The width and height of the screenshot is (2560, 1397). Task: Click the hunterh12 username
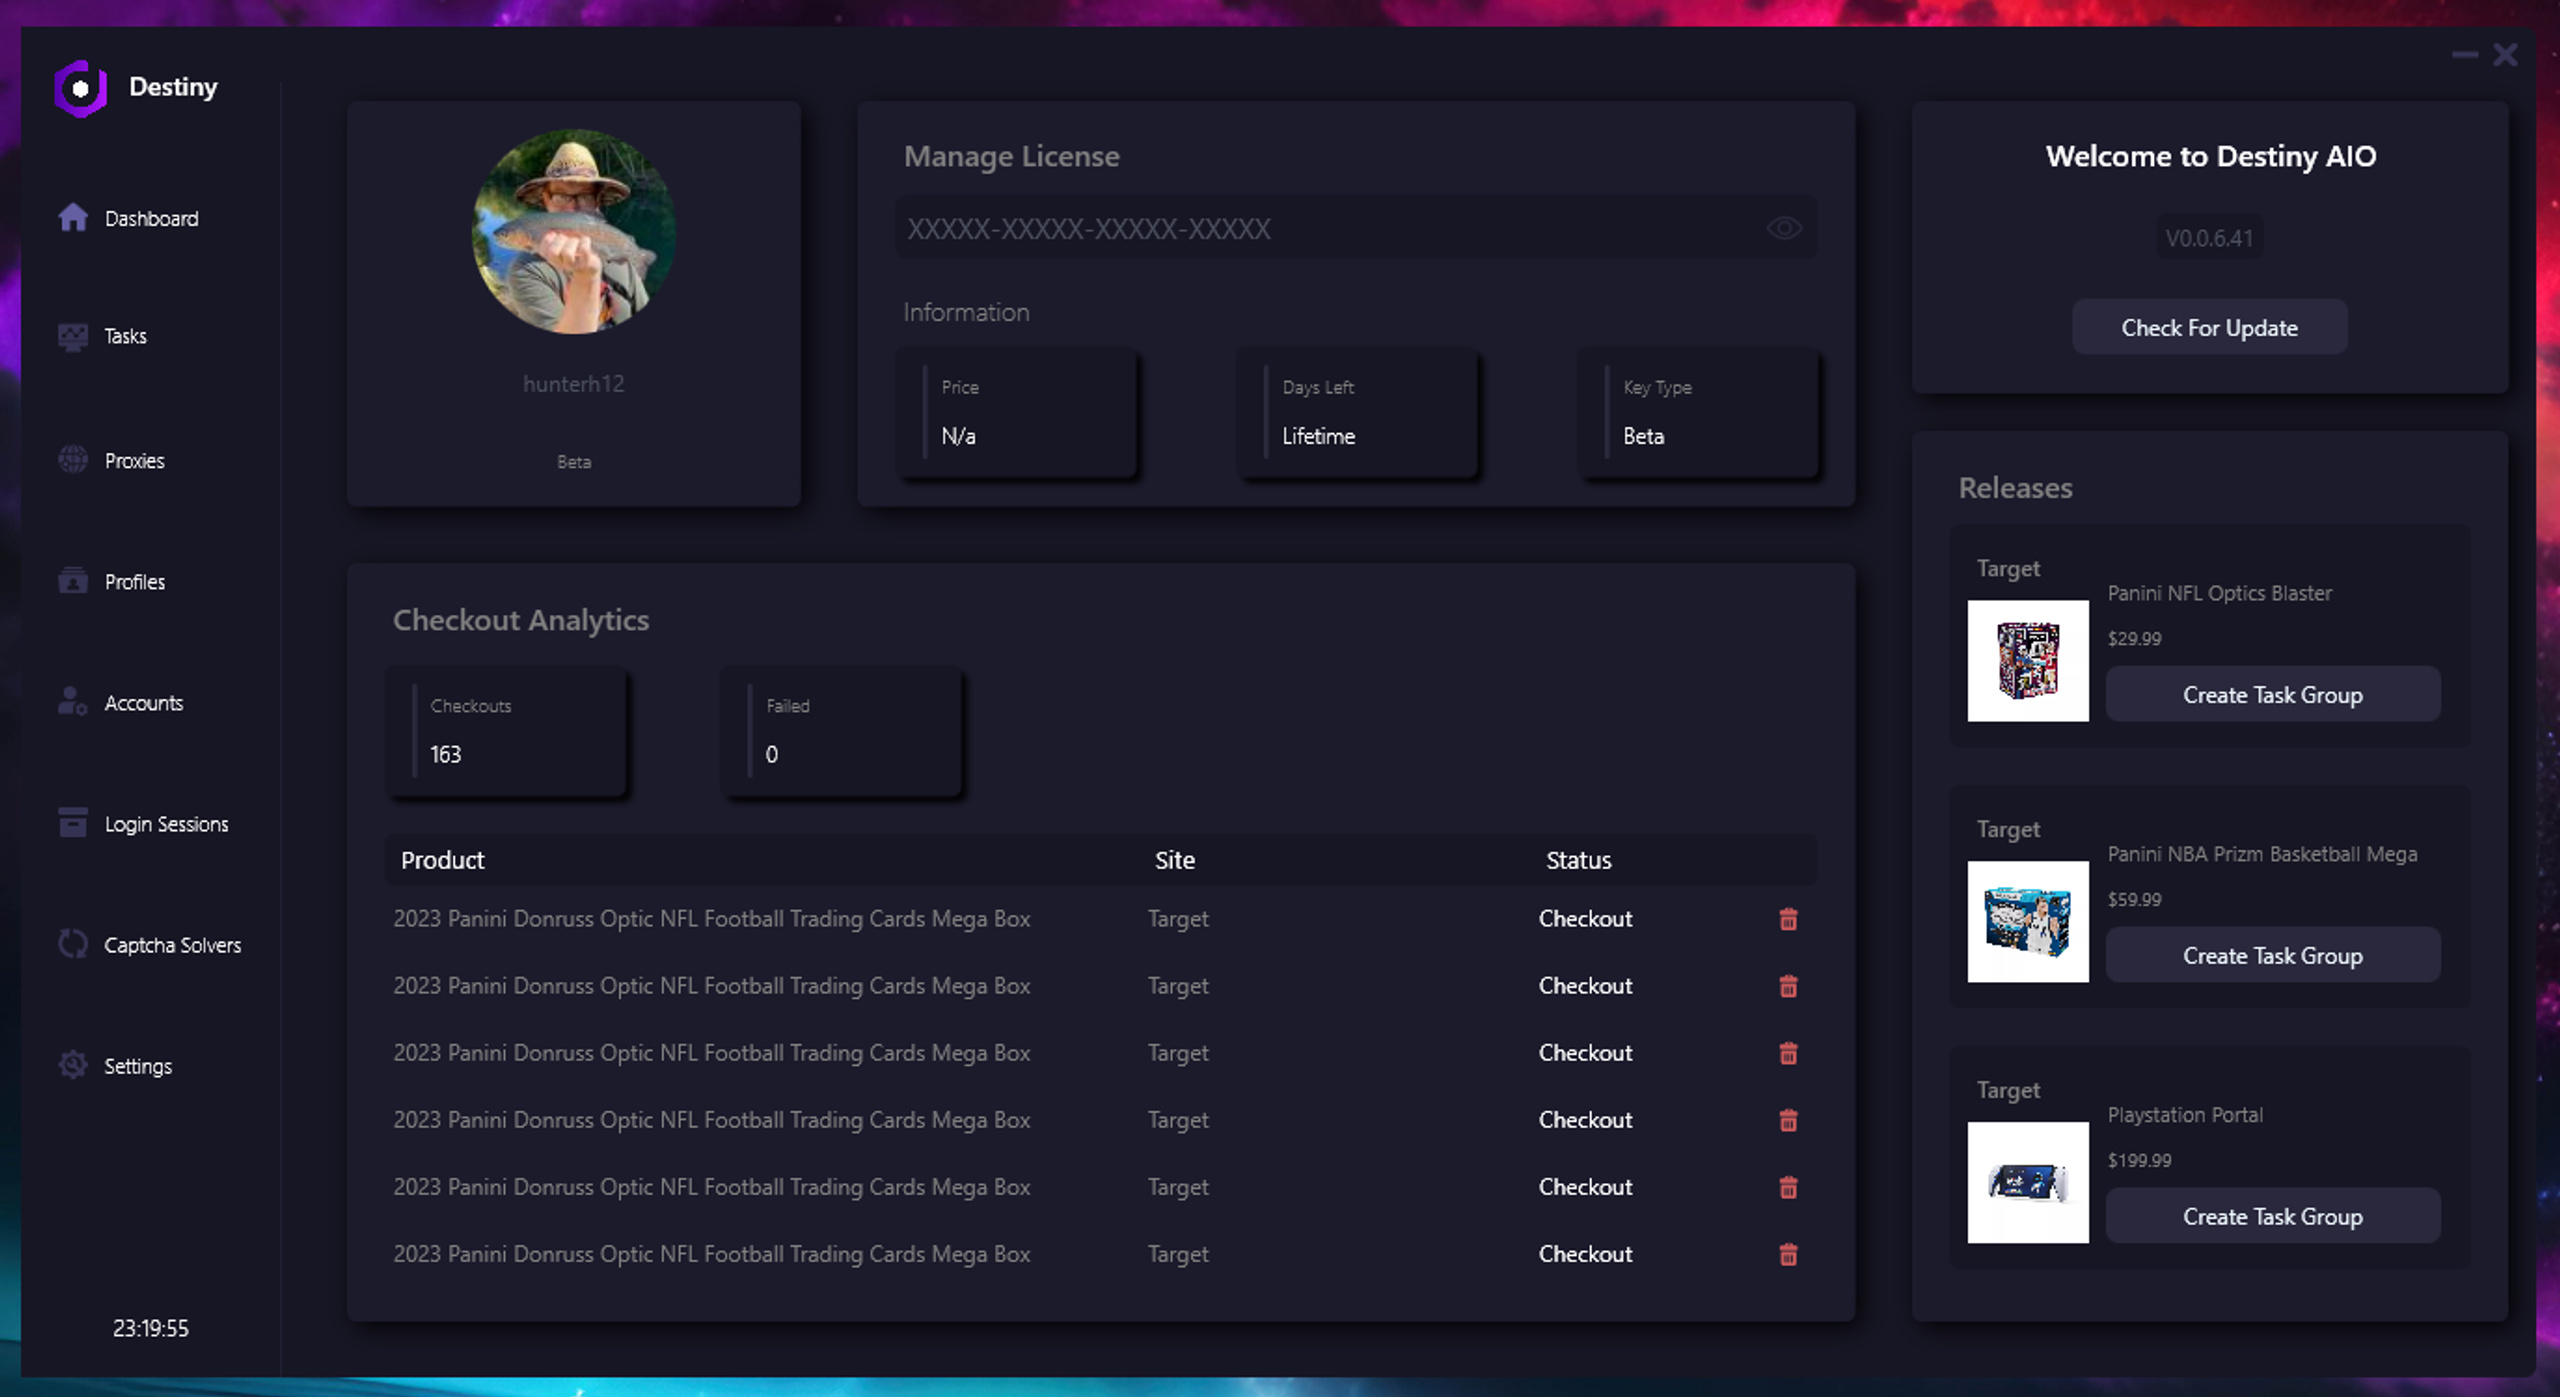(x=573, y=384)
